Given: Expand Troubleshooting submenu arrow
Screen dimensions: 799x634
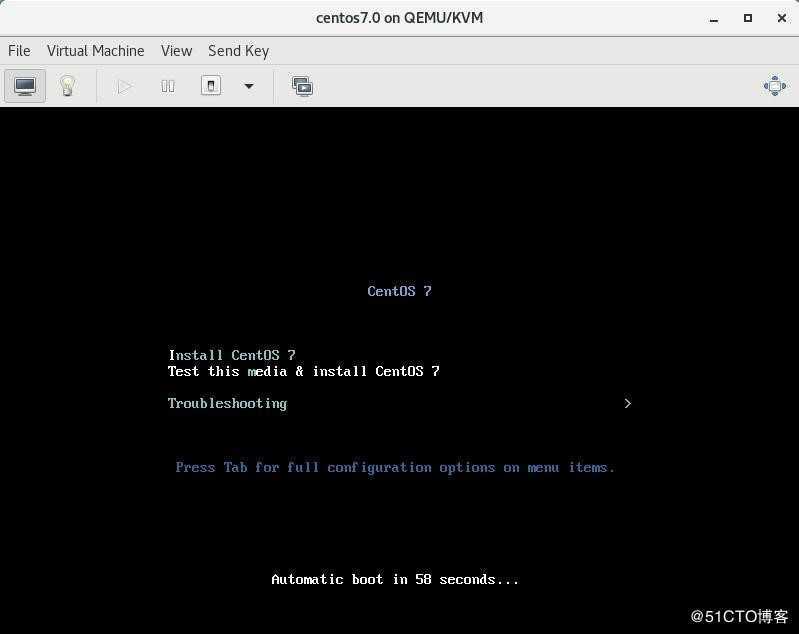Looking at the screenshot, I should coord(628,403).
